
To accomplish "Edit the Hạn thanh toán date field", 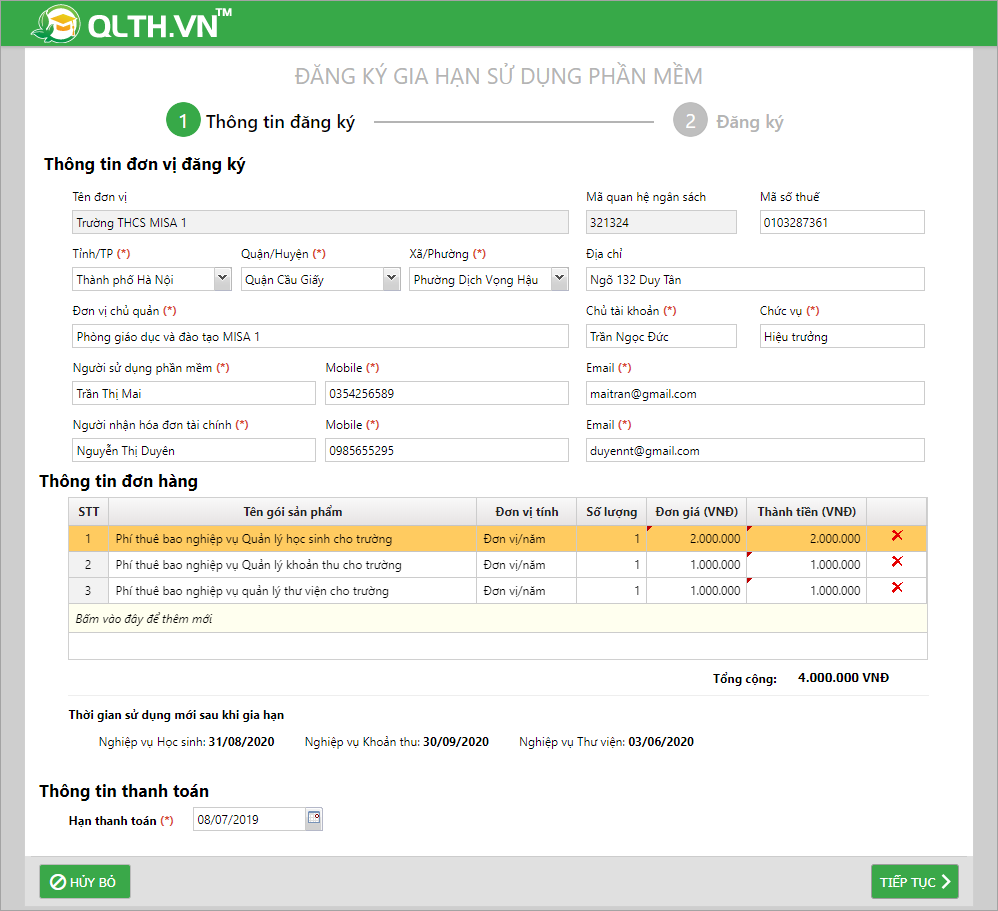I will pos(250,819).
